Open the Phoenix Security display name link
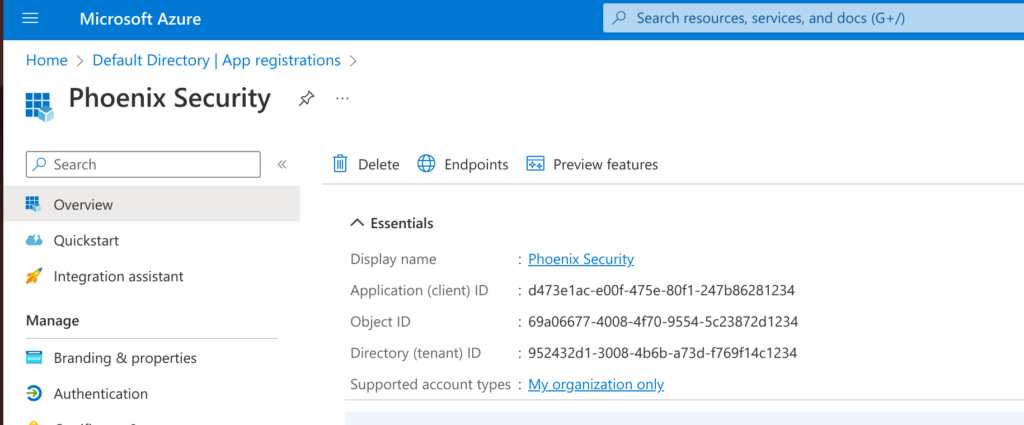 581,259
